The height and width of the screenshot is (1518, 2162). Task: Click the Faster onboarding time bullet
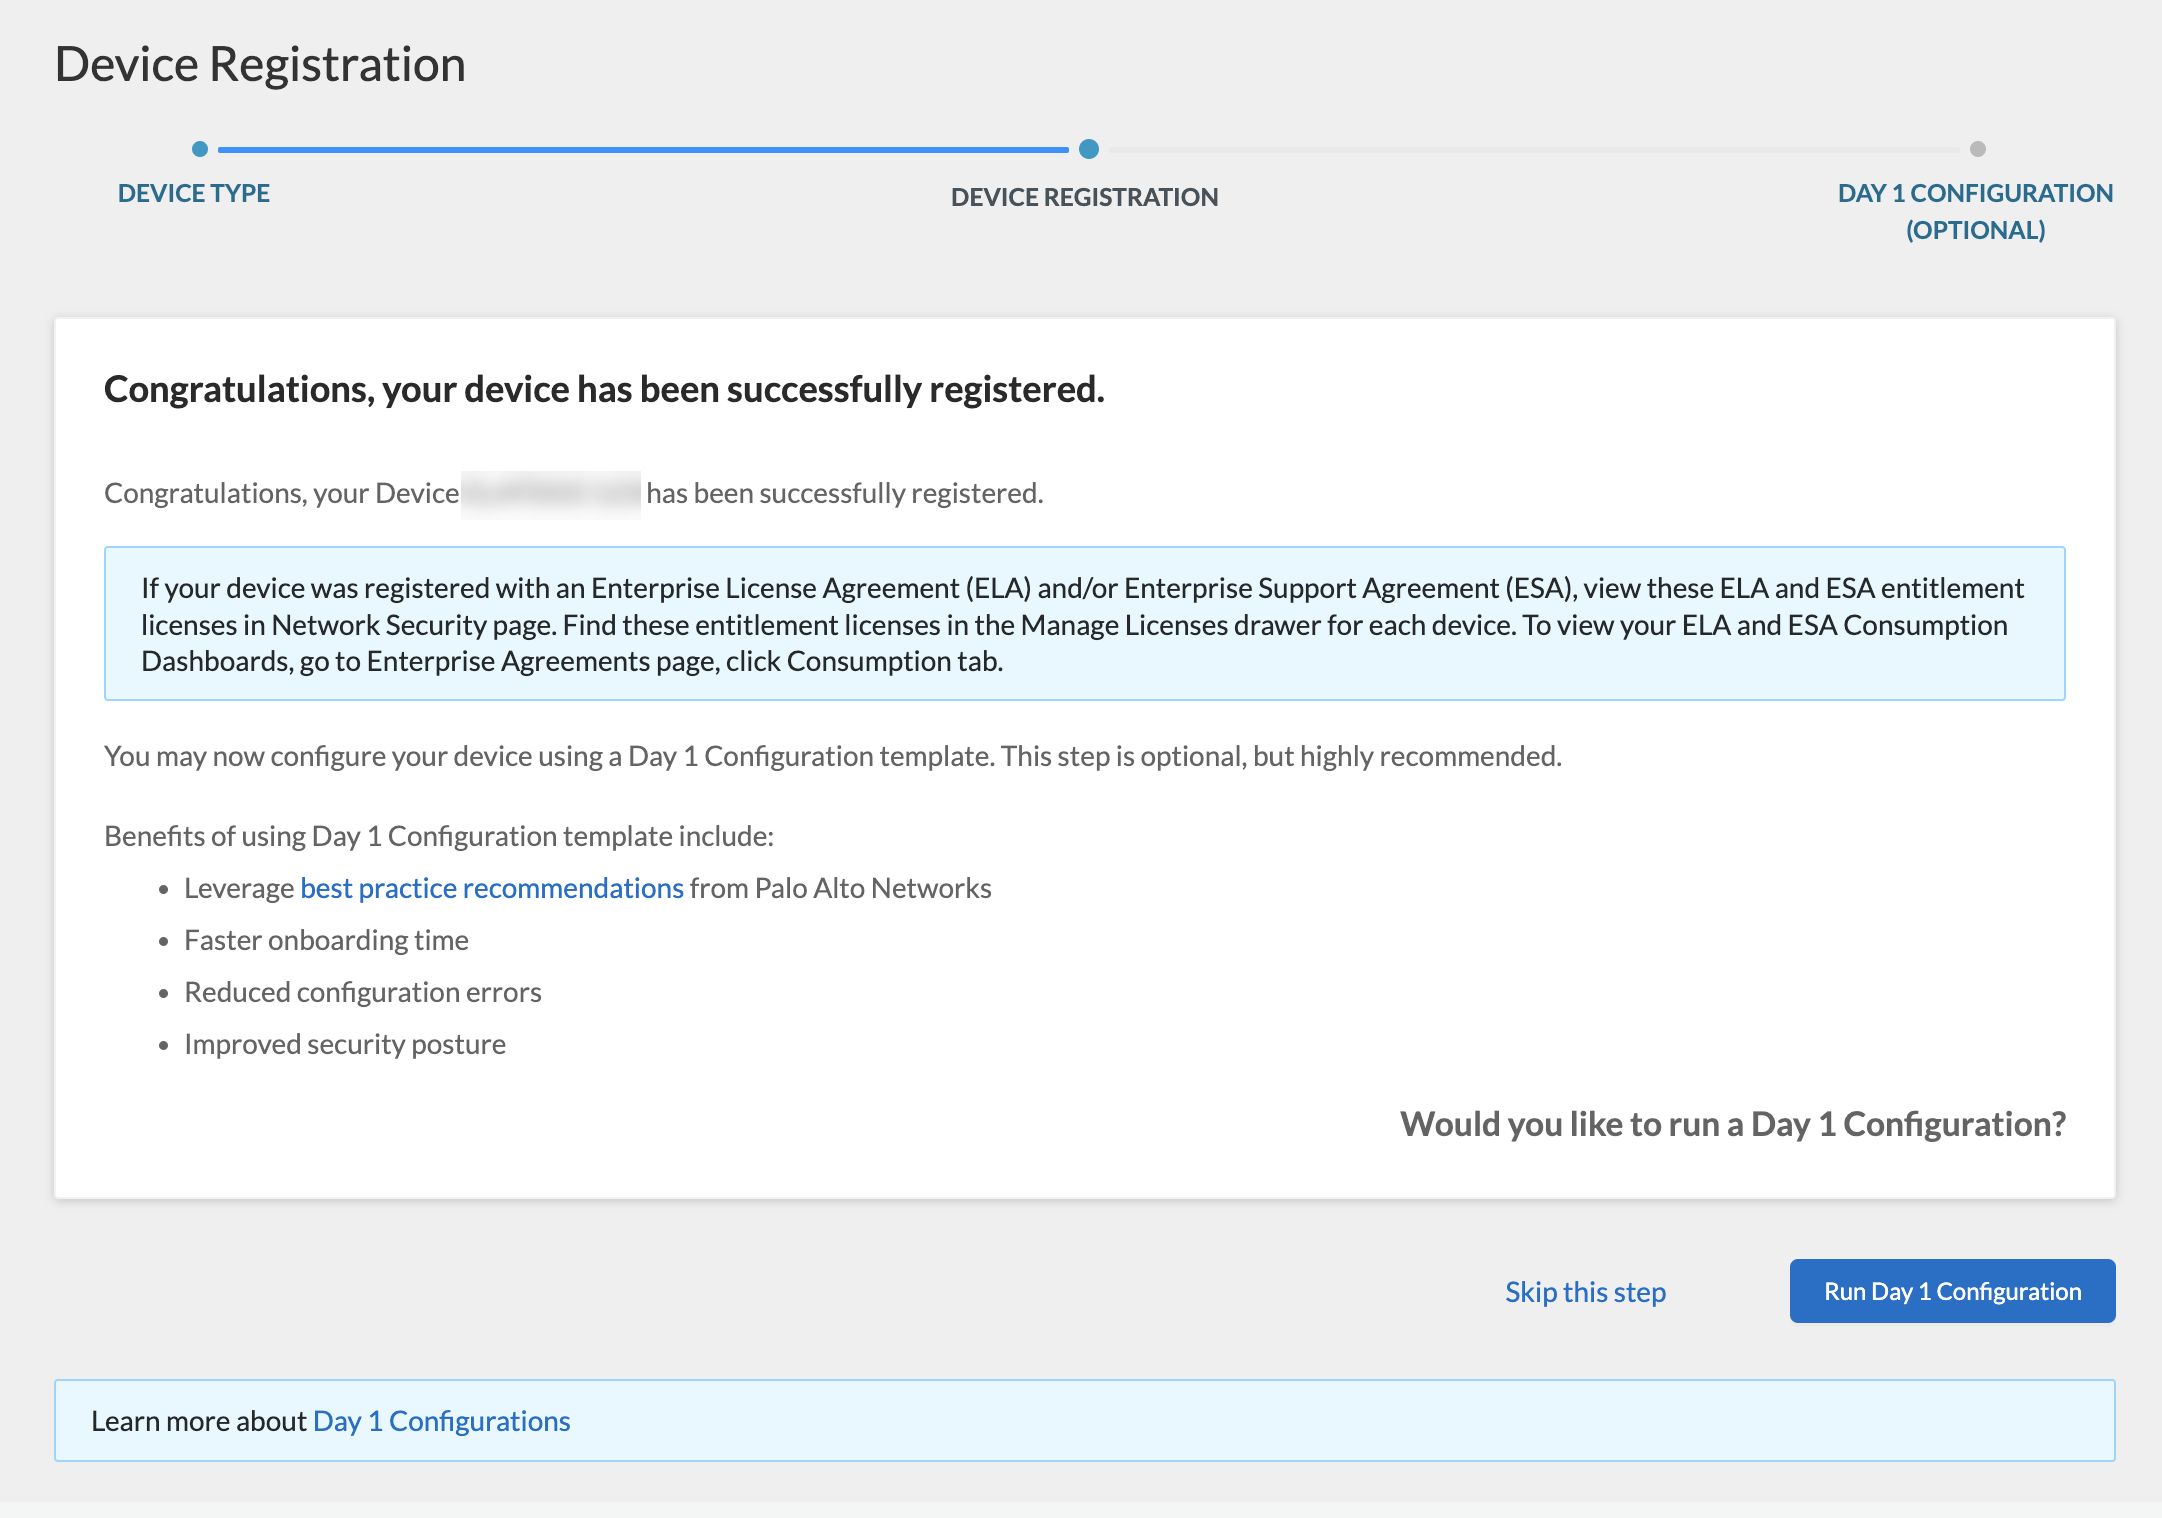pos(326,940)
